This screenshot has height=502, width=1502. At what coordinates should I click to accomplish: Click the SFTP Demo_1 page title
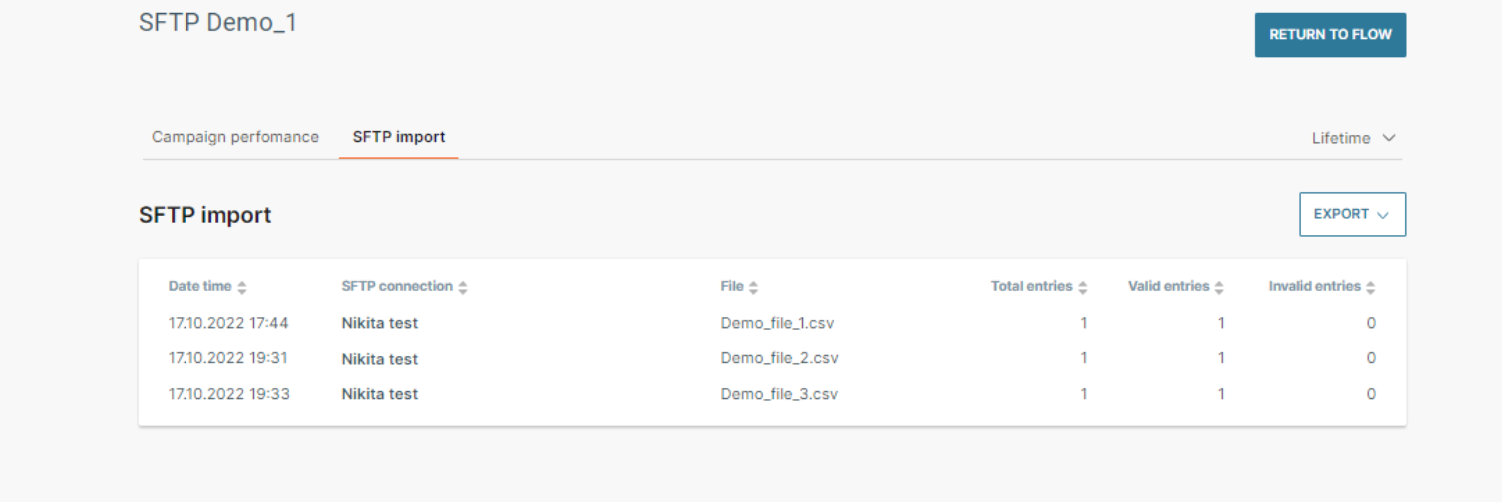click(218, 23)
